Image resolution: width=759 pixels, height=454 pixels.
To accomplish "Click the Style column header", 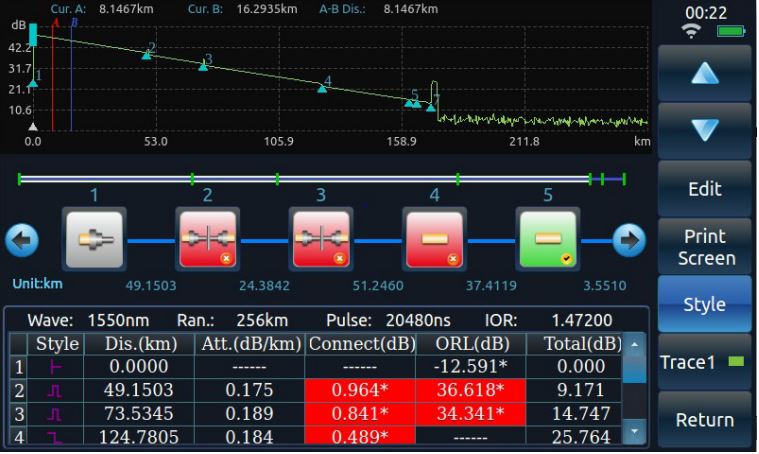I will point(57,344).
